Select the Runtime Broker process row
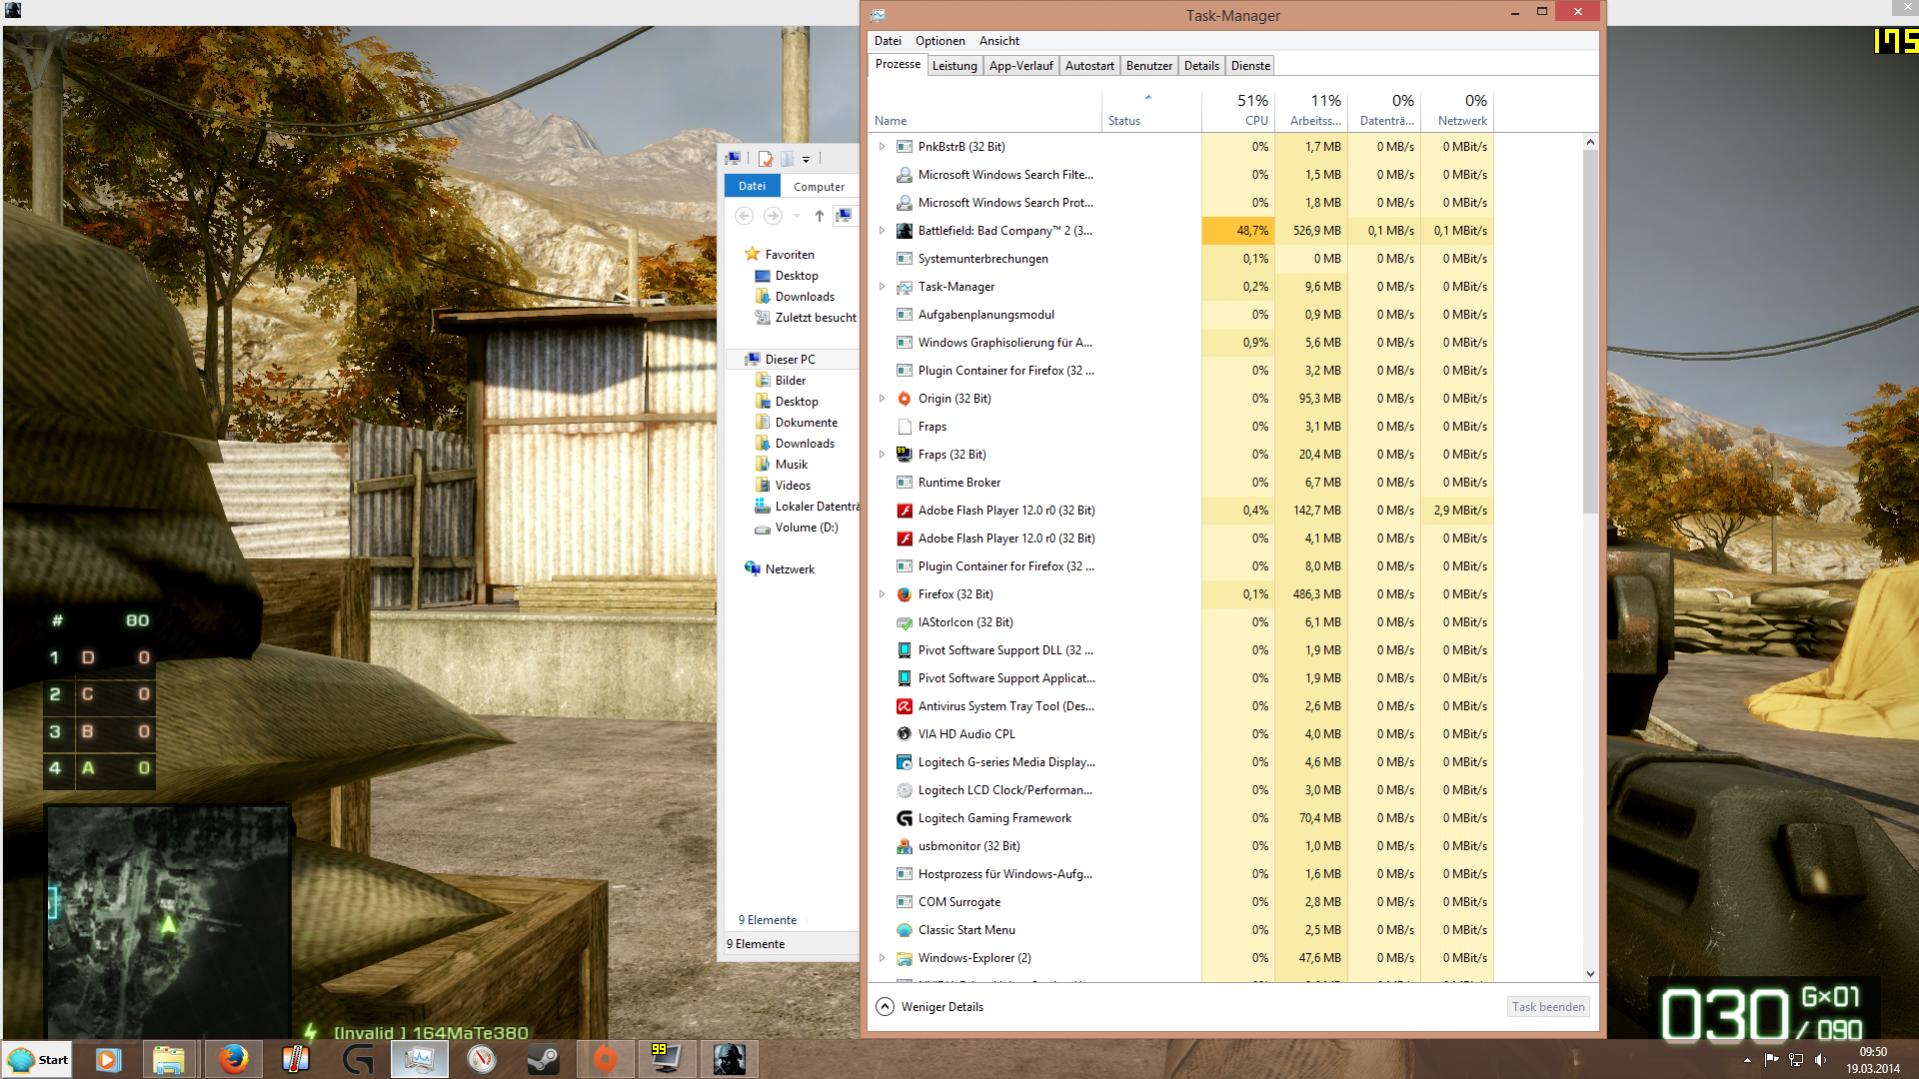The width and height of the screenshot is (1919, 1079). [1181, 483]
